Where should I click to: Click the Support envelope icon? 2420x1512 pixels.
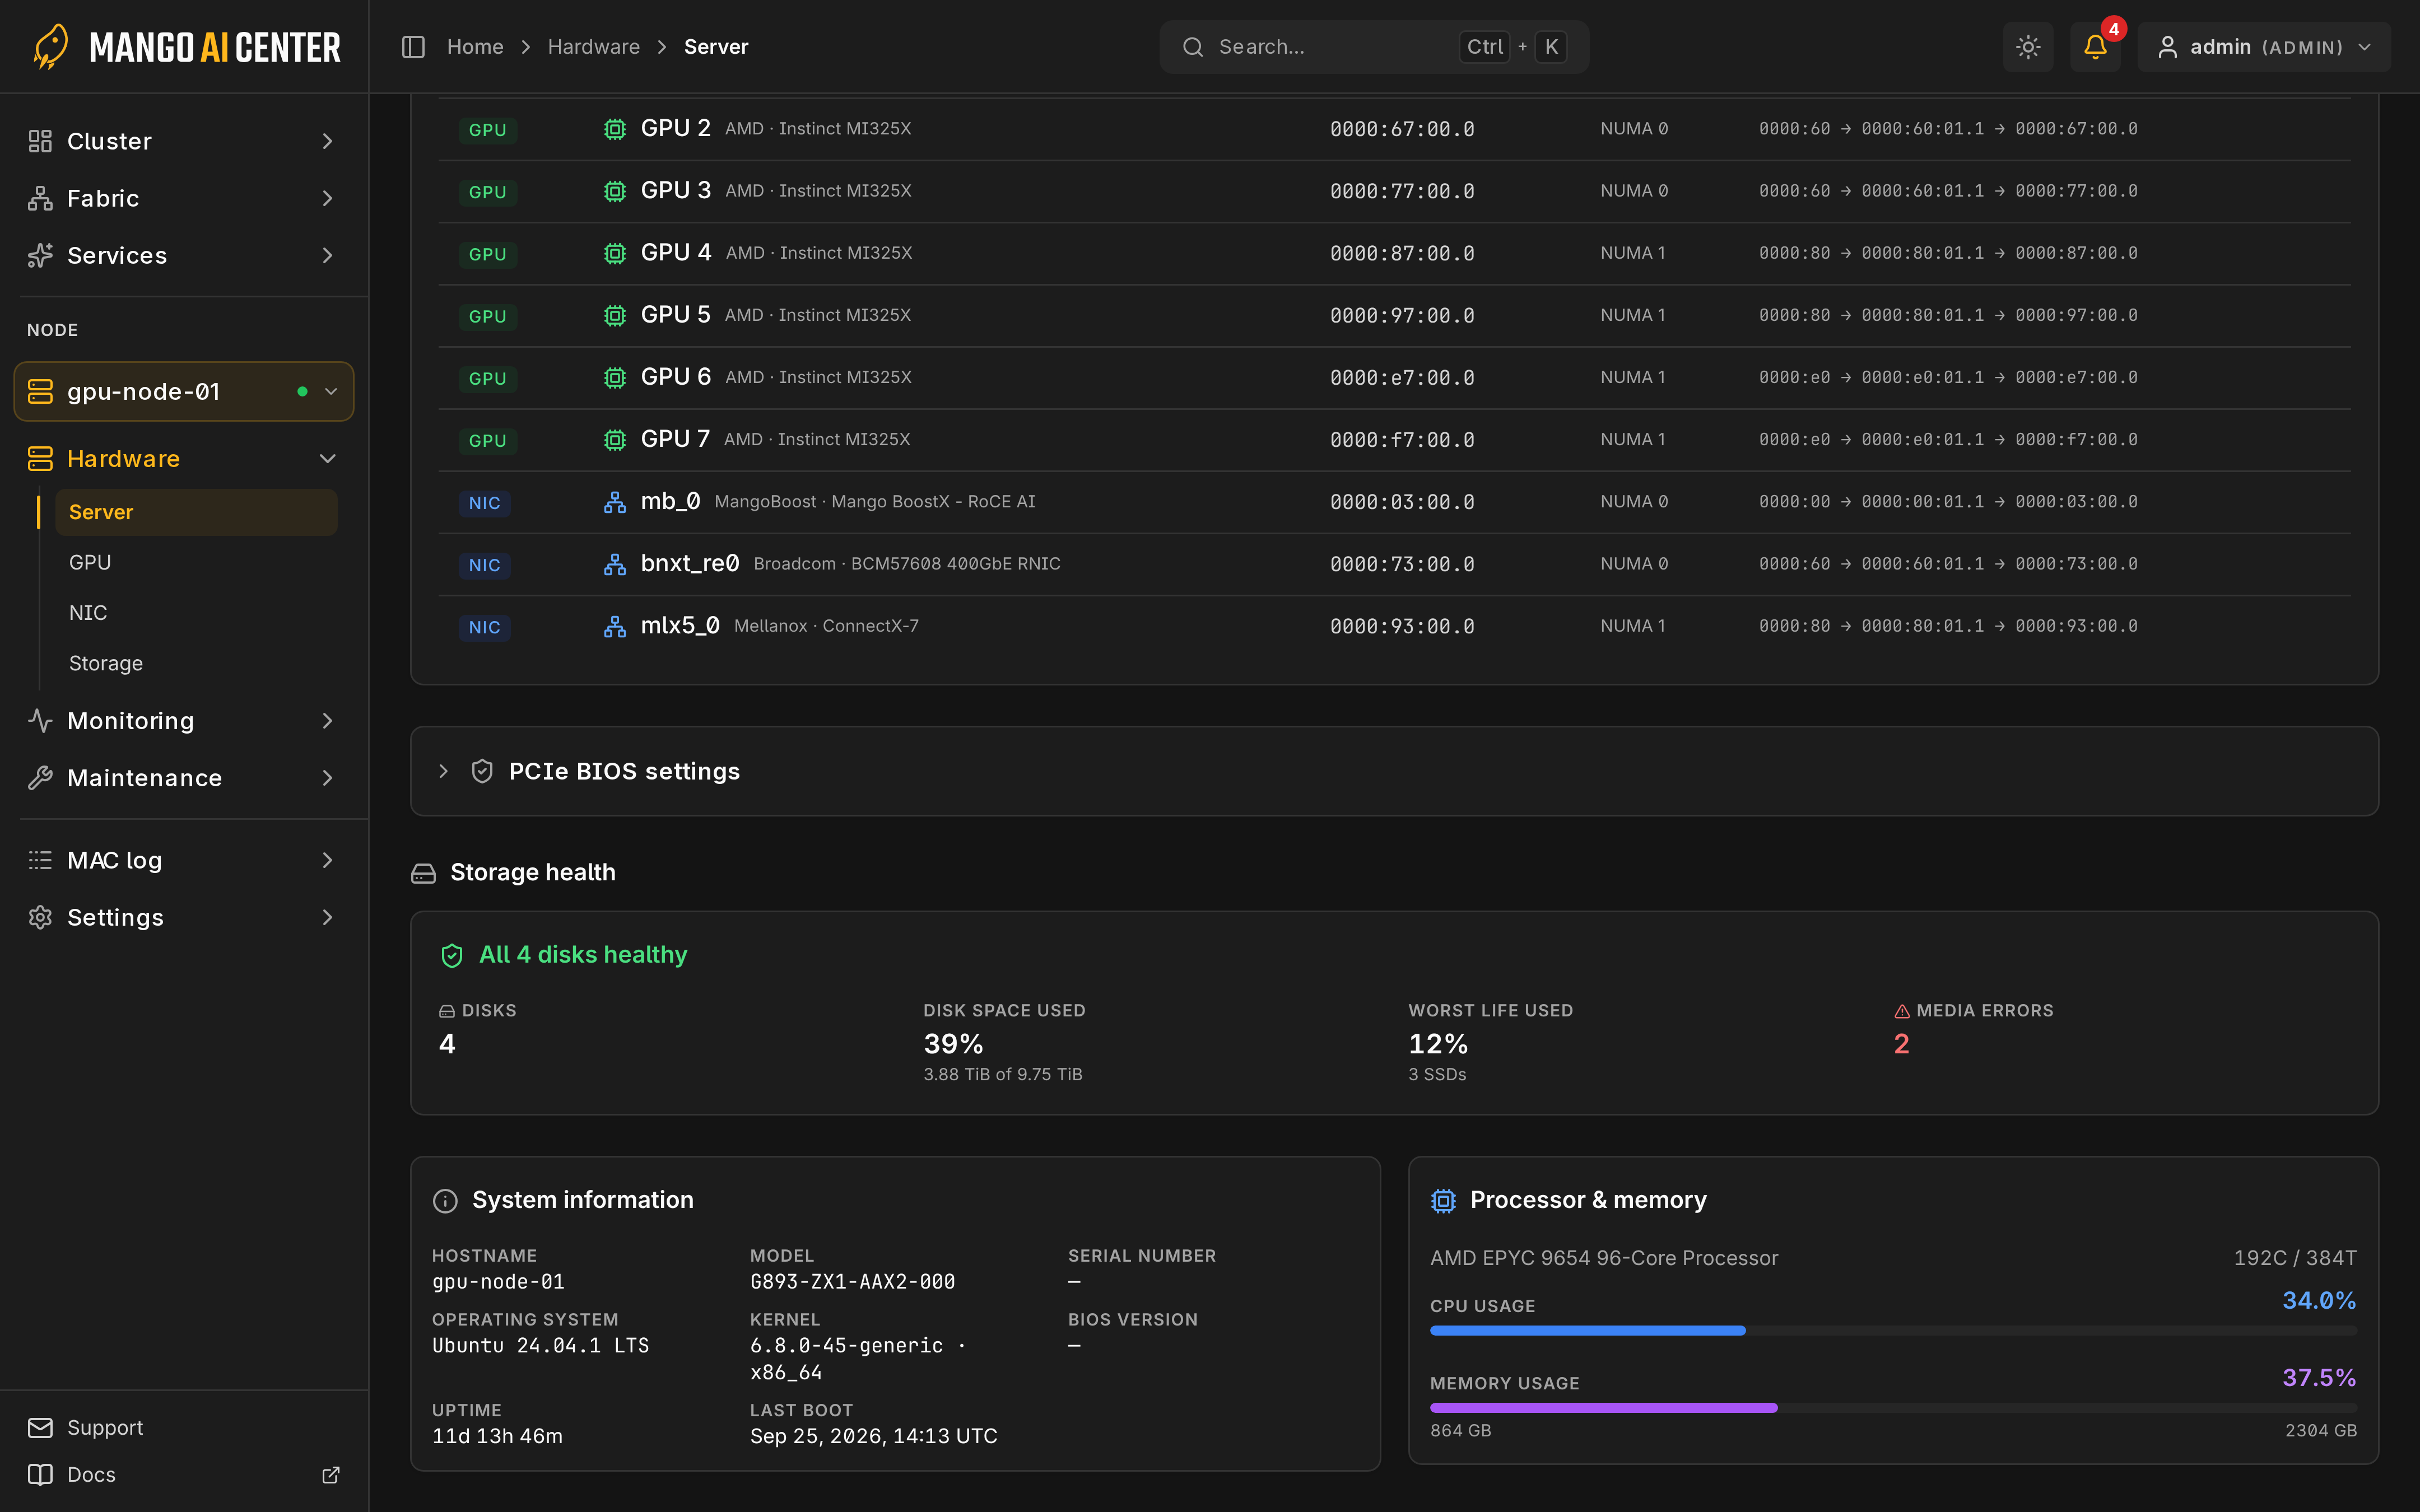point(40,1428)
